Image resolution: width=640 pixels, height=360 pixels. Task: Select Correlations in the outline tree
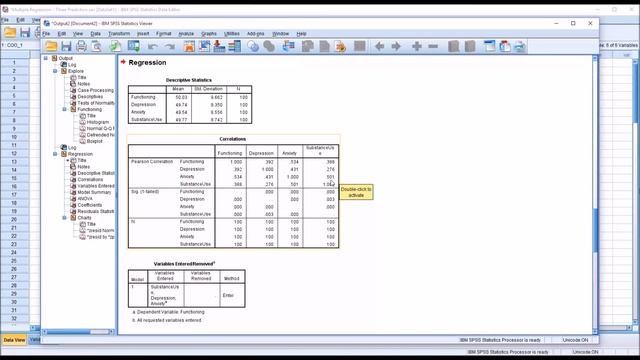(x=90, y=180)
